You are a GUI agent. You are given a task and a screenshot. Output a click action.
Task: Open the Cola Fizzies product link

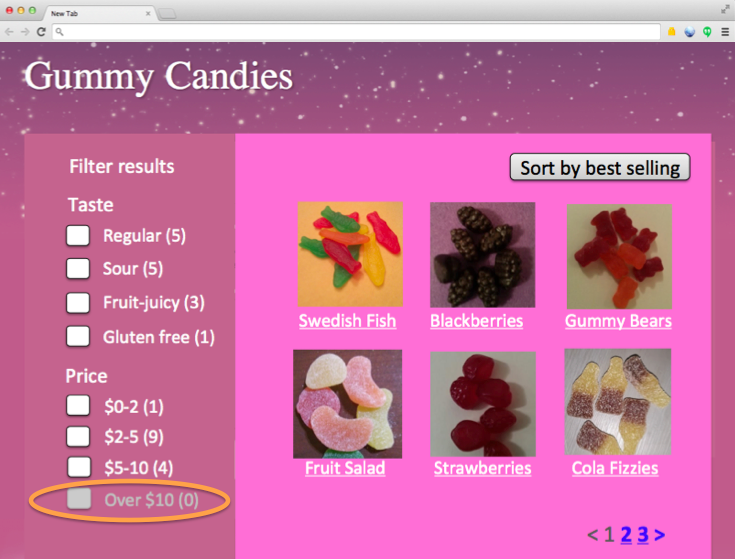pyautogui.click(x=615, y=468)
